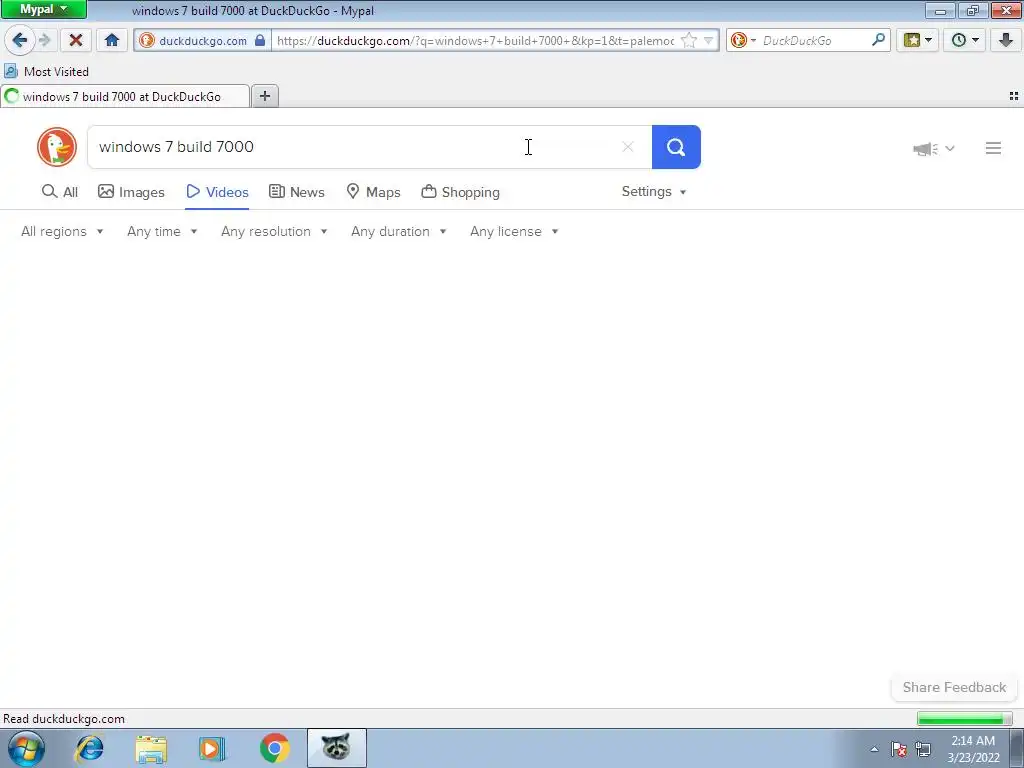Launch Internet Explorer from taskbar

pos(89,748)
